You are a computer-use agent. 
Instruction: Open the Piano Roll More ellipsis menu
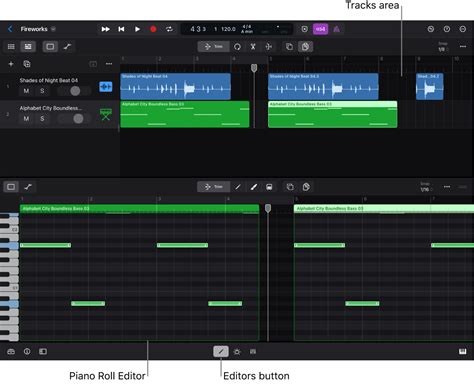tap(447, 187)
